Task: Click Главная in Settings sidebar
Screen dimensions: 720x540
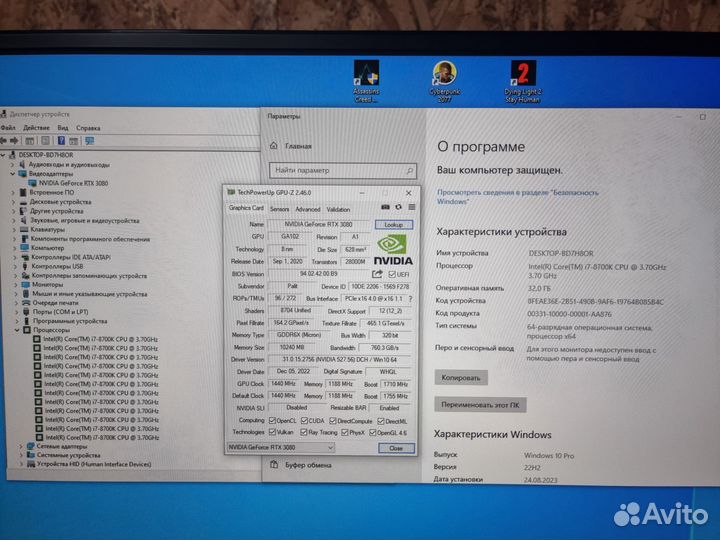Action: (298, 146)
